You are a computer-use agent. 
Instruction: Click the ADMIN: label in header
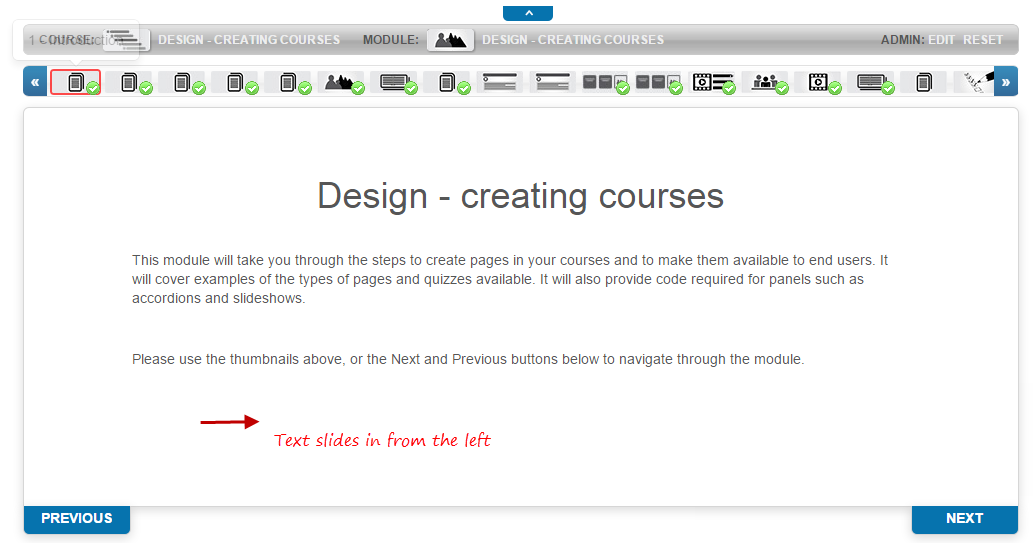click(902, 40)
